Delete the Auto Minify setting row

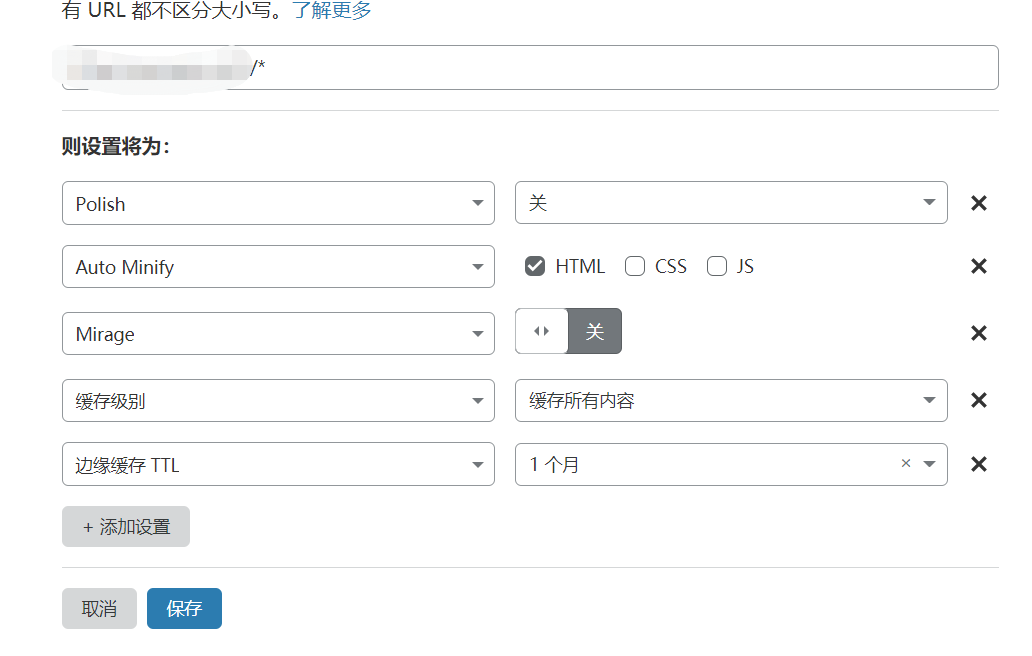click(x=979, y=267)
